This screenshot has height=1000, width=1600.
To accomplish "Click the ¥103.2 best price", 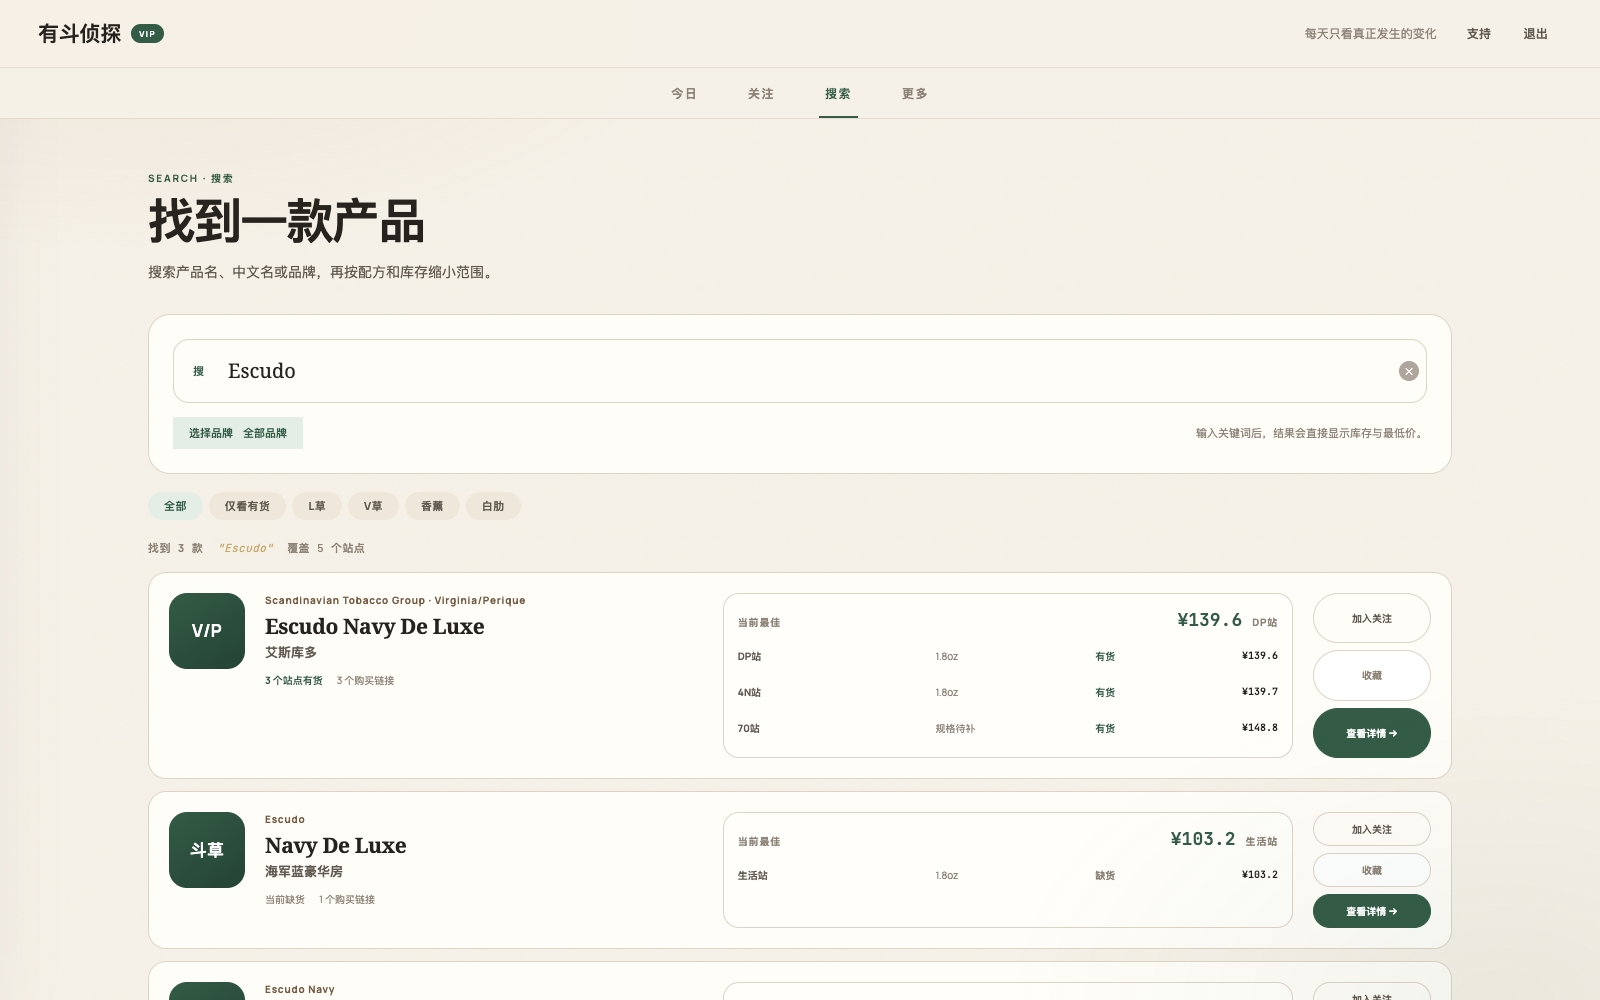I will pos(1203,839).
